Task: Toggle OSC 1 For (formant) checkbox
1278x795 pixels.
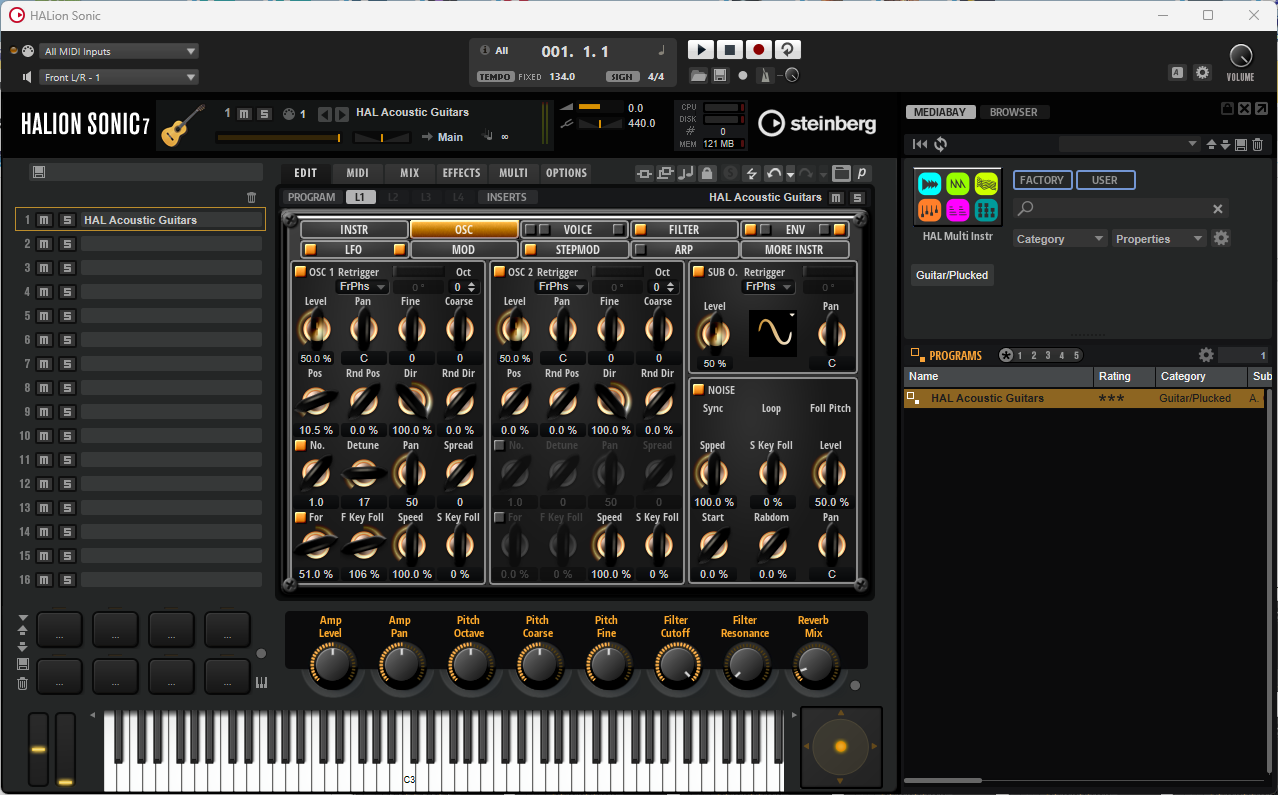Action: tap(300, 517)
